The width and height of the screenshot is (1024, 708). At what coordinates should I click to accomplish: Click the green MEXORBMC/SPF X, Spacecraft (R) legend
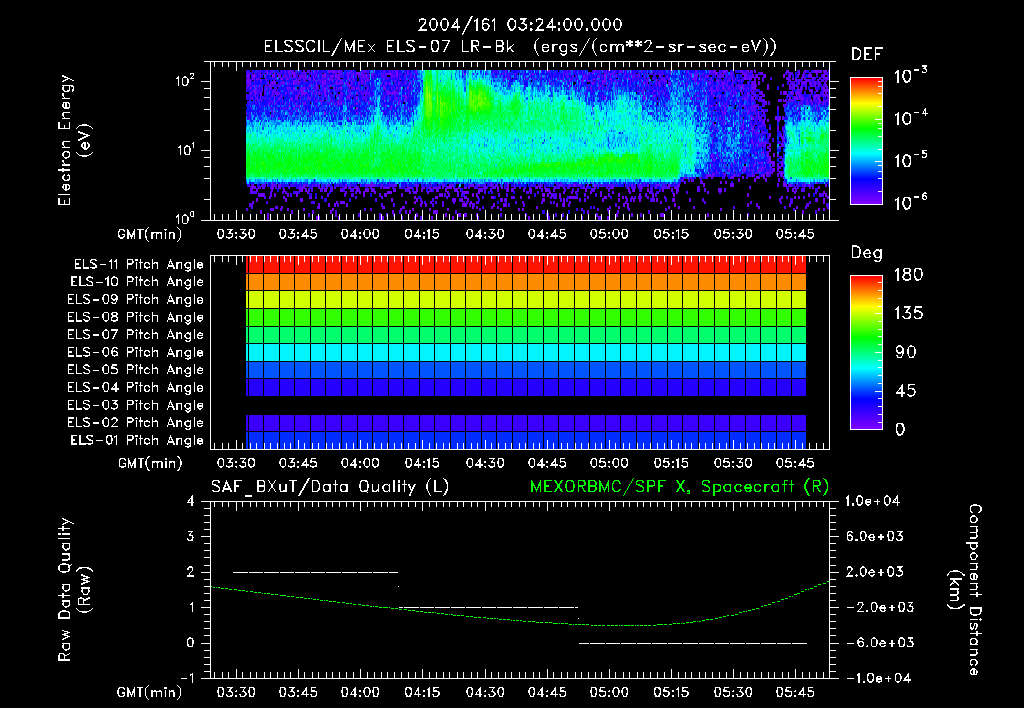[x=679, y=487]
